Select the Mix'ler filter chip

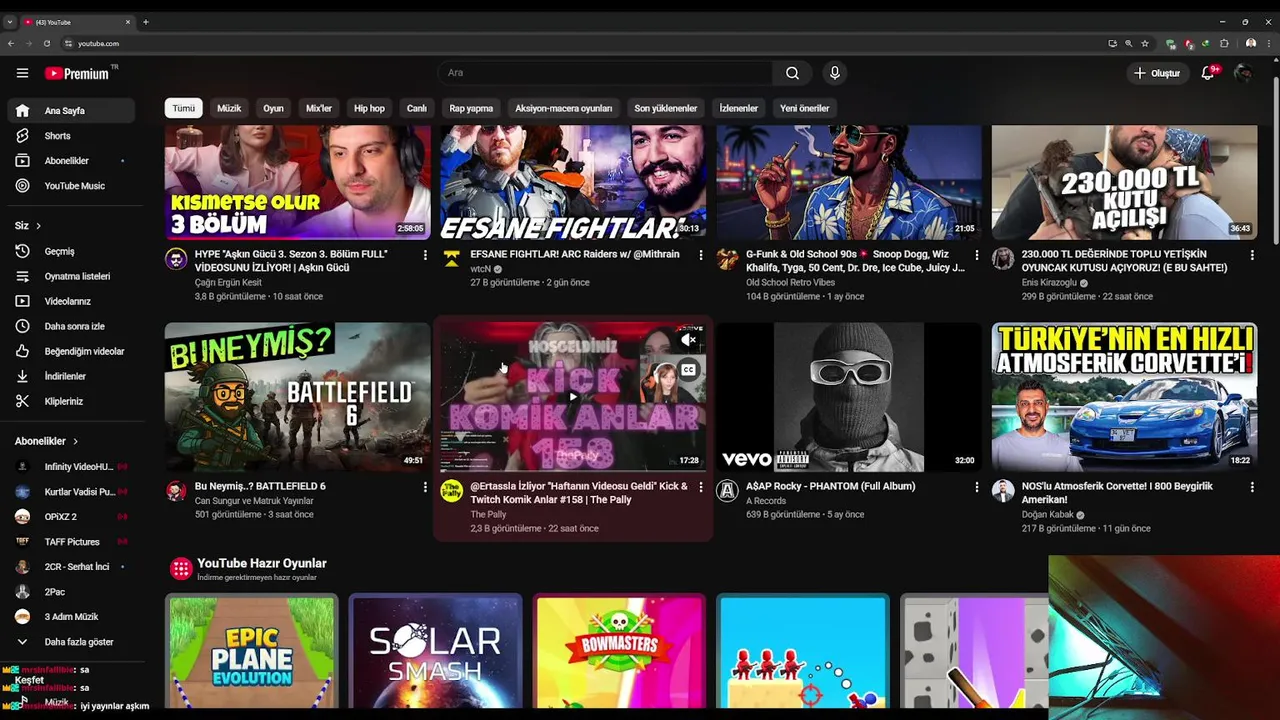[319, 108]
